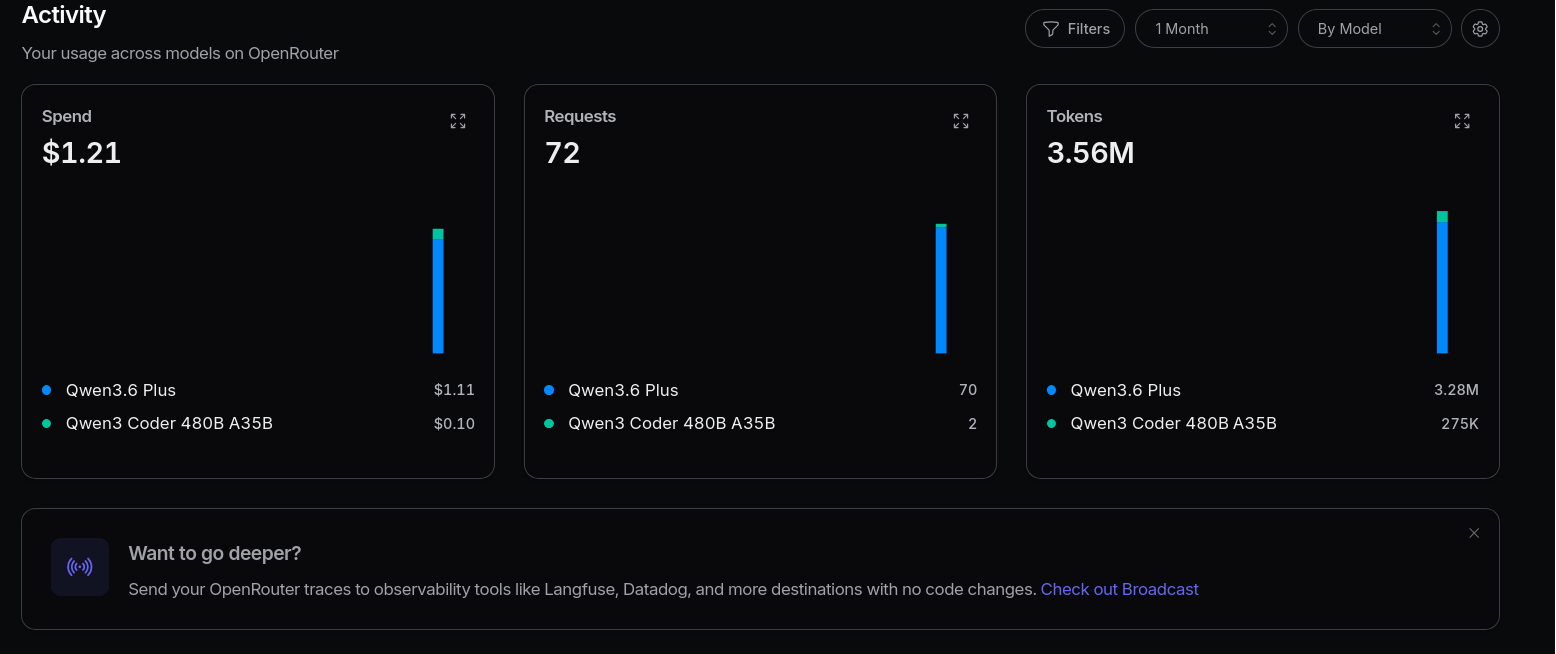Dismiss the Want to go deeper banner
The image size is (1556, 654).
(x=1474, y=533)
